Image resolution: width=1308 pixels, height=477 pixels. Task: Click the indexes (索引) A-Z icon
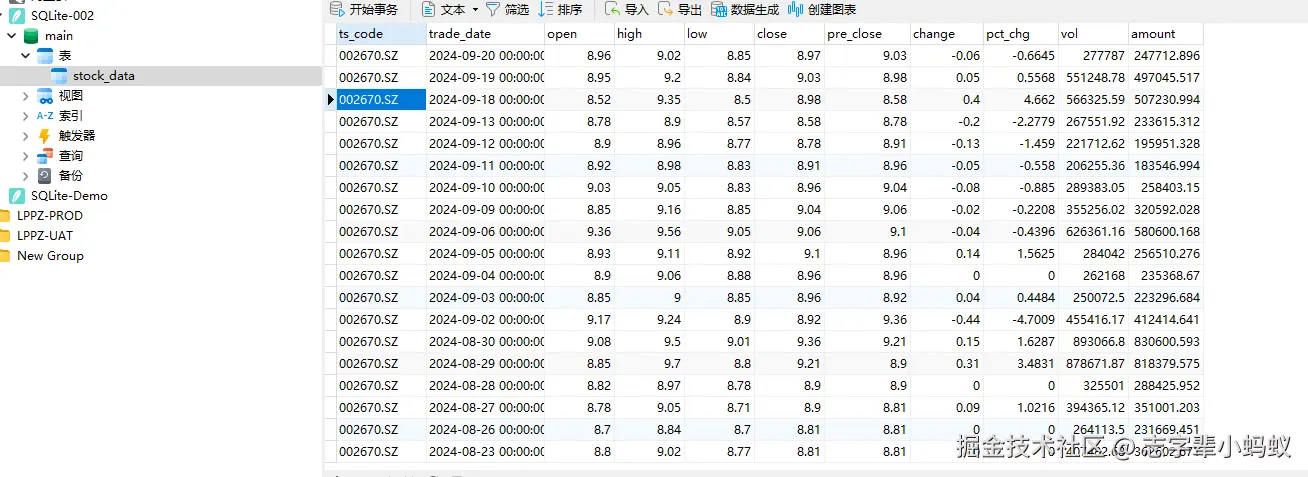coord(45,116)
